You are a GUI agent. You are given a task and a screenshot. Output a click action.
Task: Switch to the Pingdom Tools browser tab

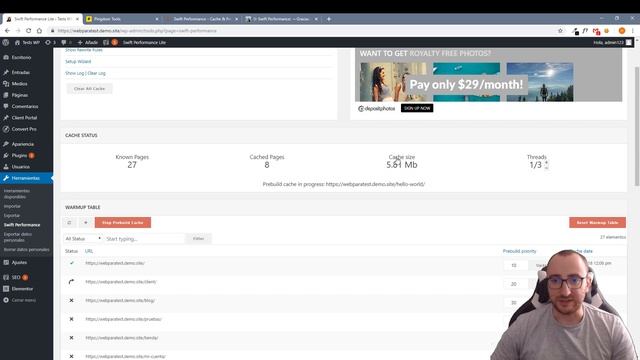[122, 19]
